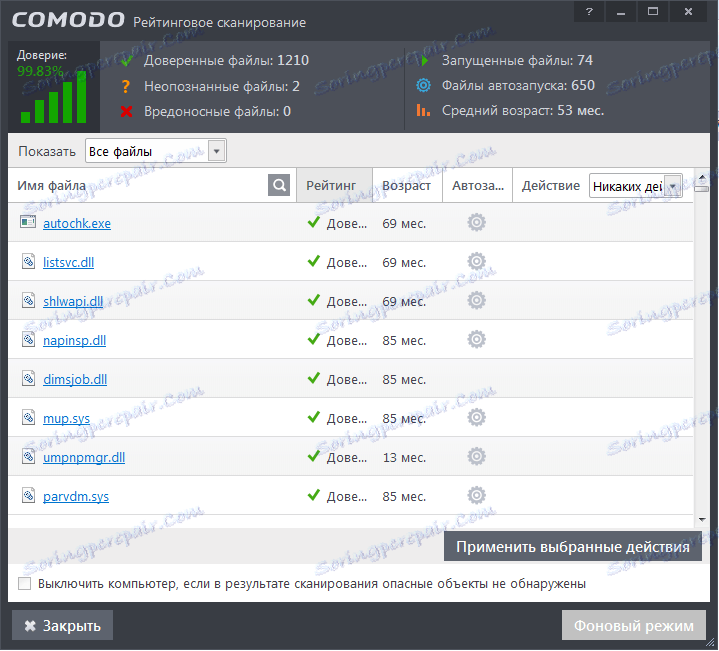Image resolution: width=719 pixels, height=651 pixels.
Task: Click the orange average age bars icon
Action: click(x=423, y=110)
